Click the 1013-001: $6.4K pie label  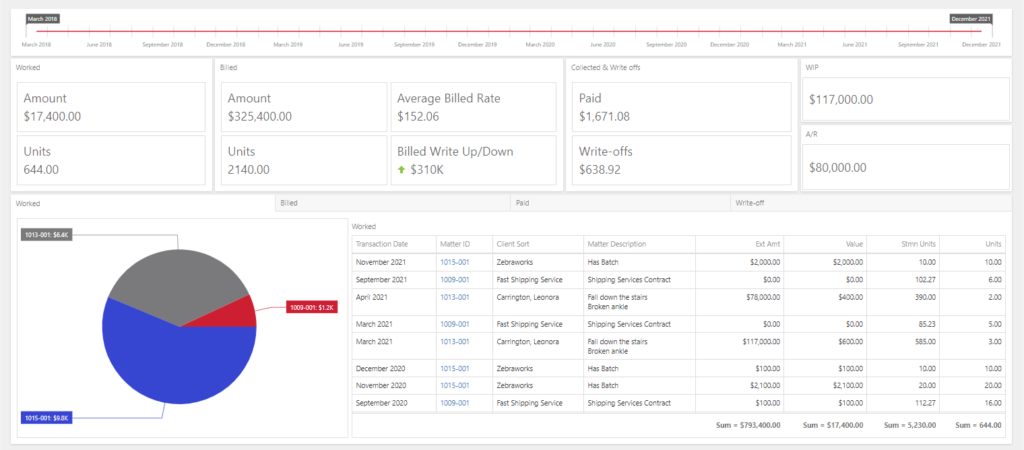46,234
